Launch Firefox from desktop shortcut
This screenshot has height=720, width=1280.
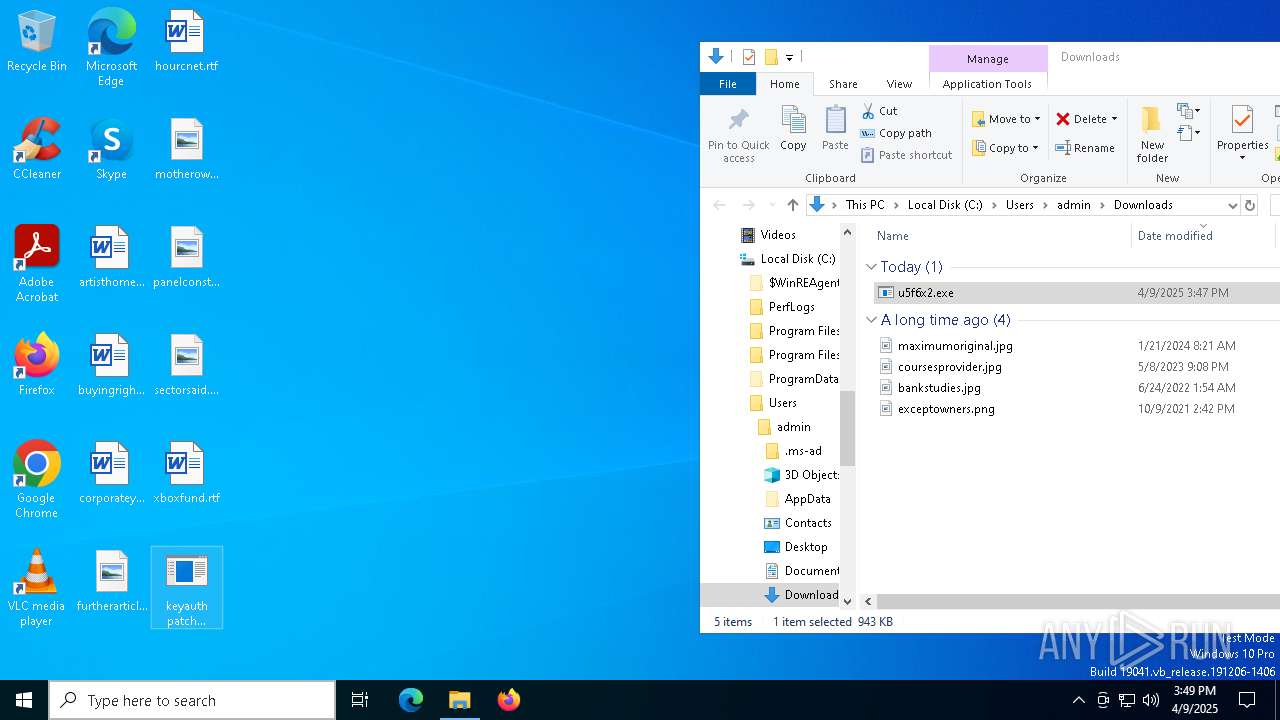click(37, 366)
